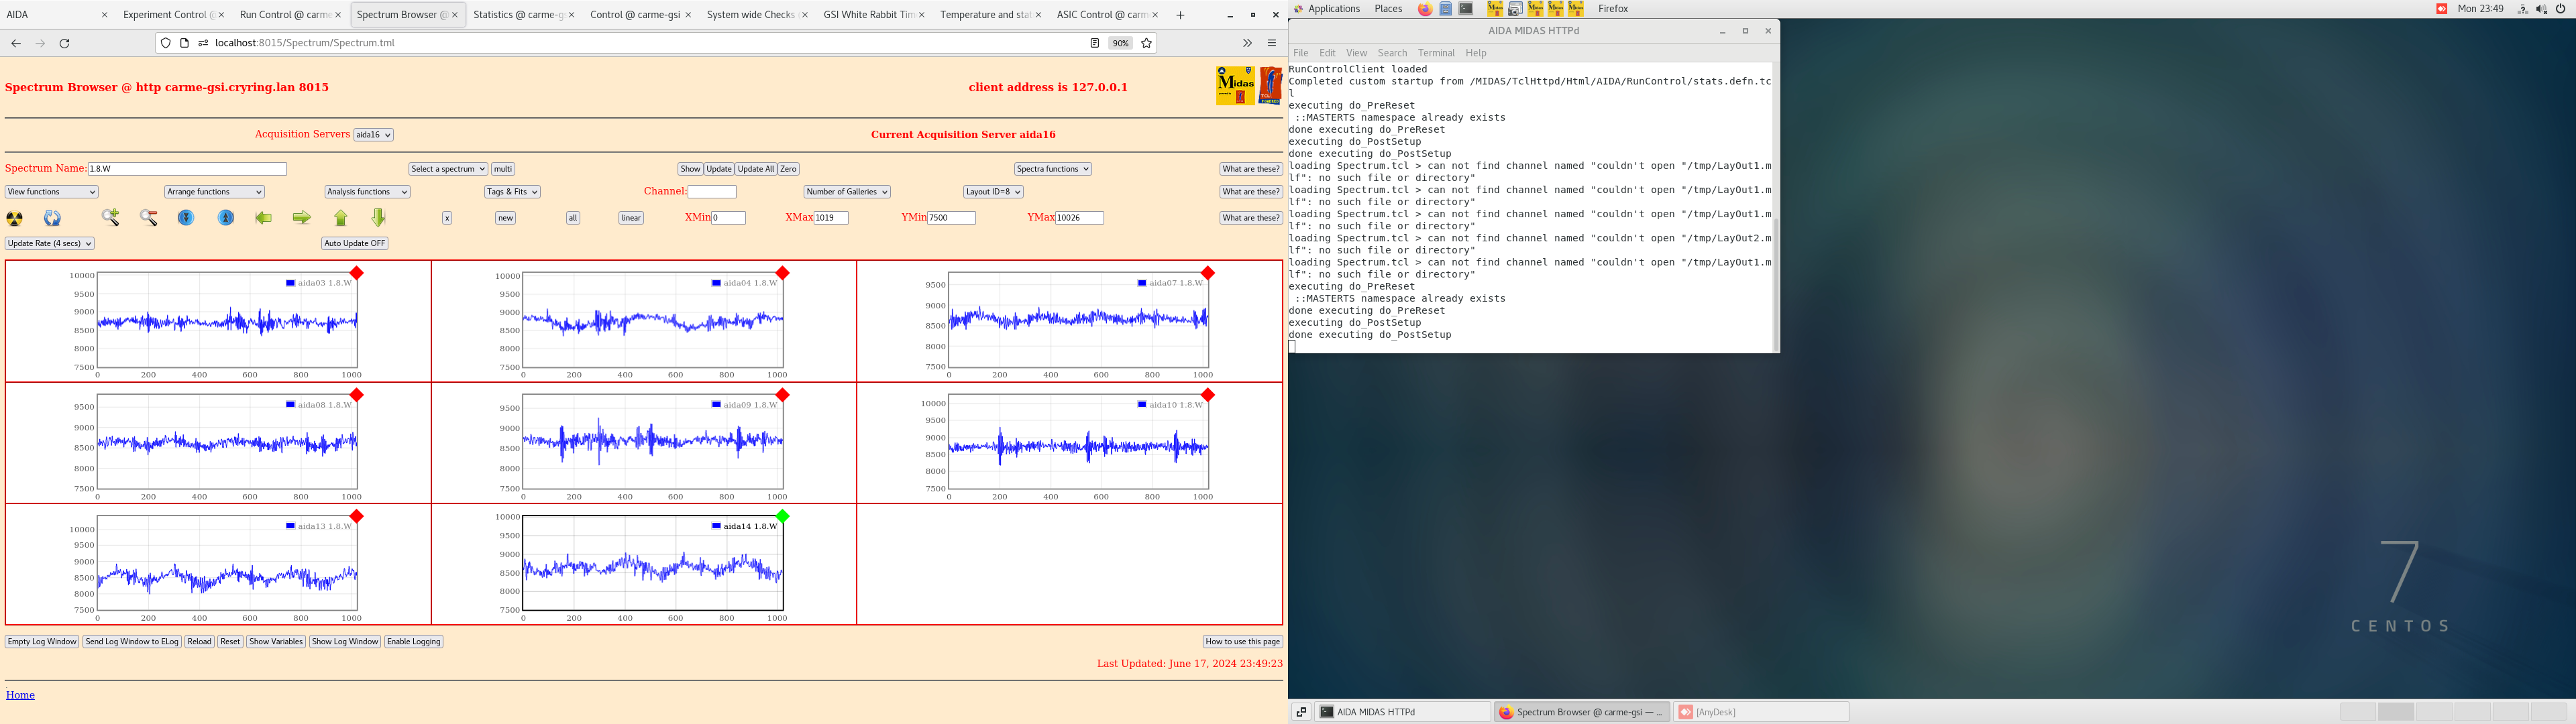Click the zoom in magnifier icon
This screenshot has width=2576, height=724.
tap(110, 218)
